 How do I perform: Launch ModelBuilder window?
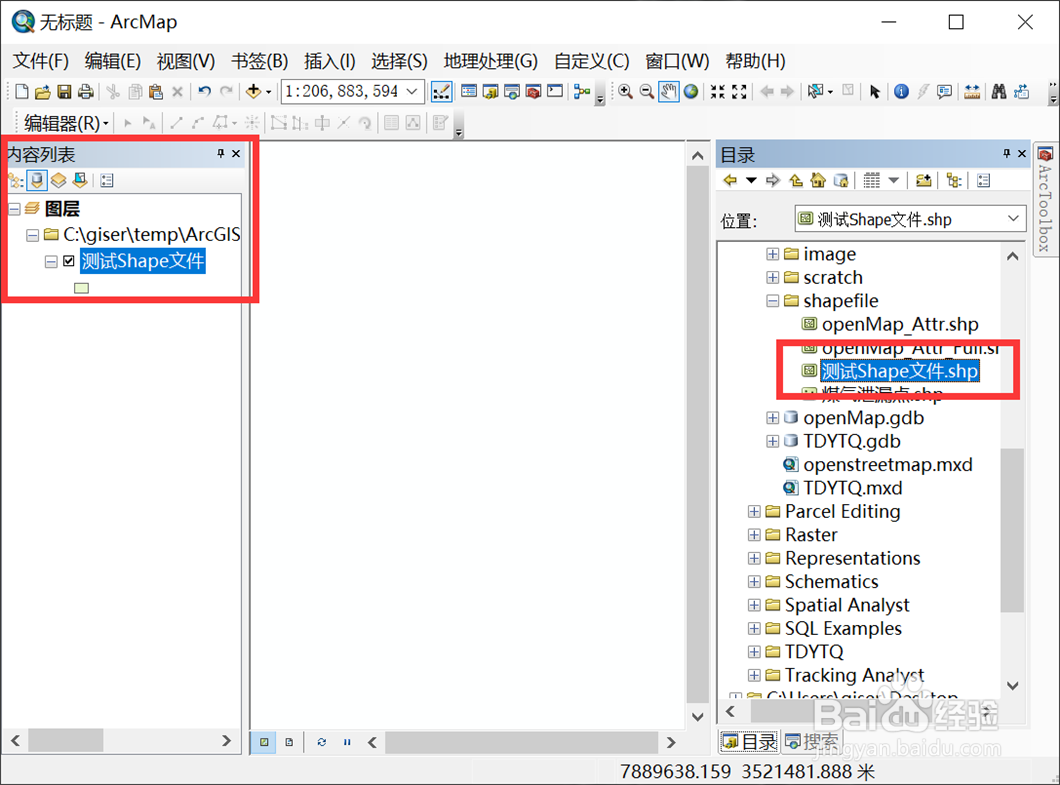tap(581, 91)
